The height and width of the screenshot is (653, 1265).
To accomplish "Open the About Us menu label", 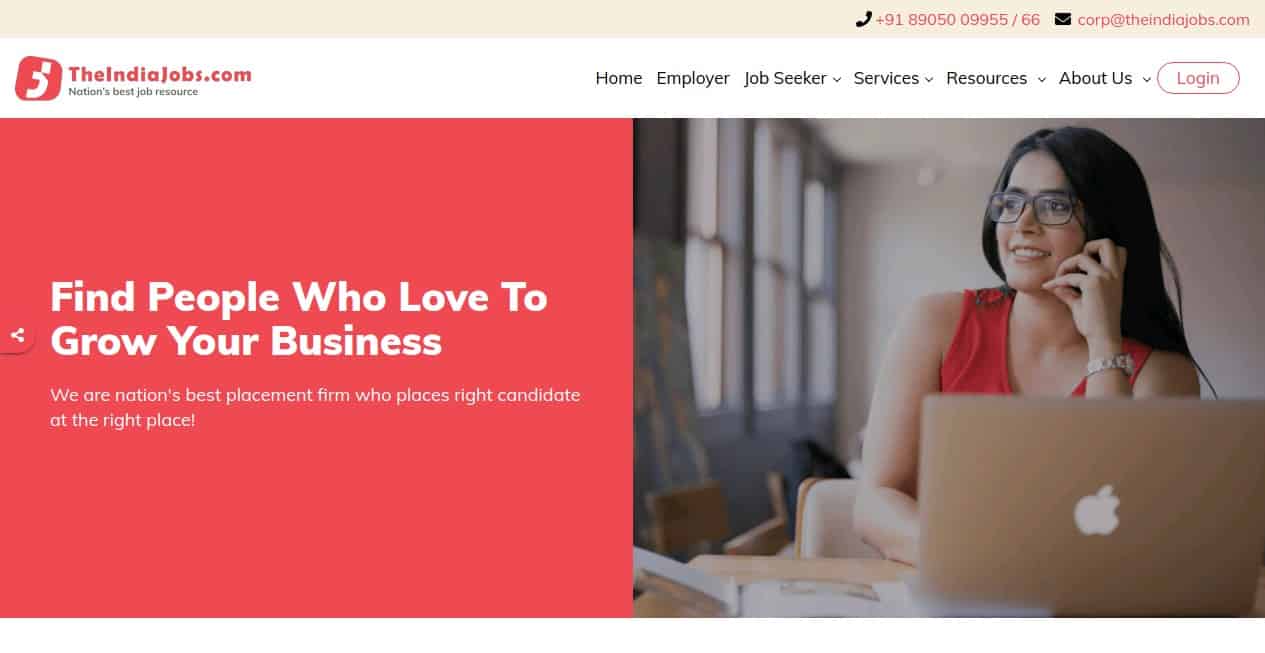I will (x=1095, y=78).
